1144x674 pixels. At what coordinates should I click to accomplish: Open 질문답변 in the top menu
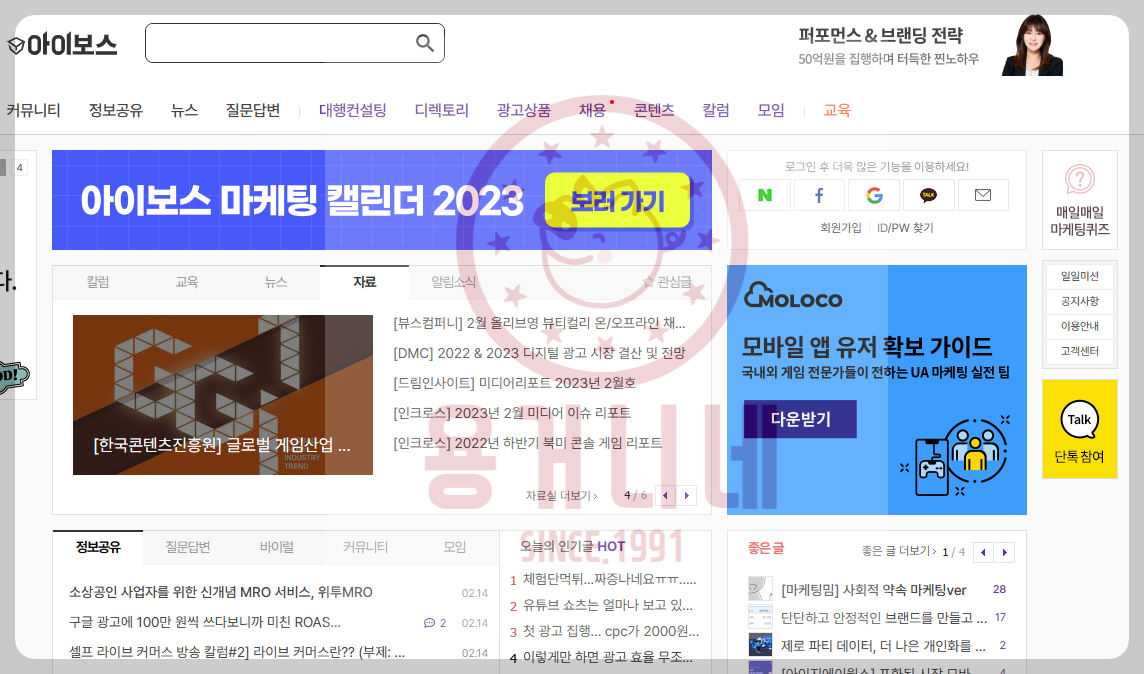(253, 110)
